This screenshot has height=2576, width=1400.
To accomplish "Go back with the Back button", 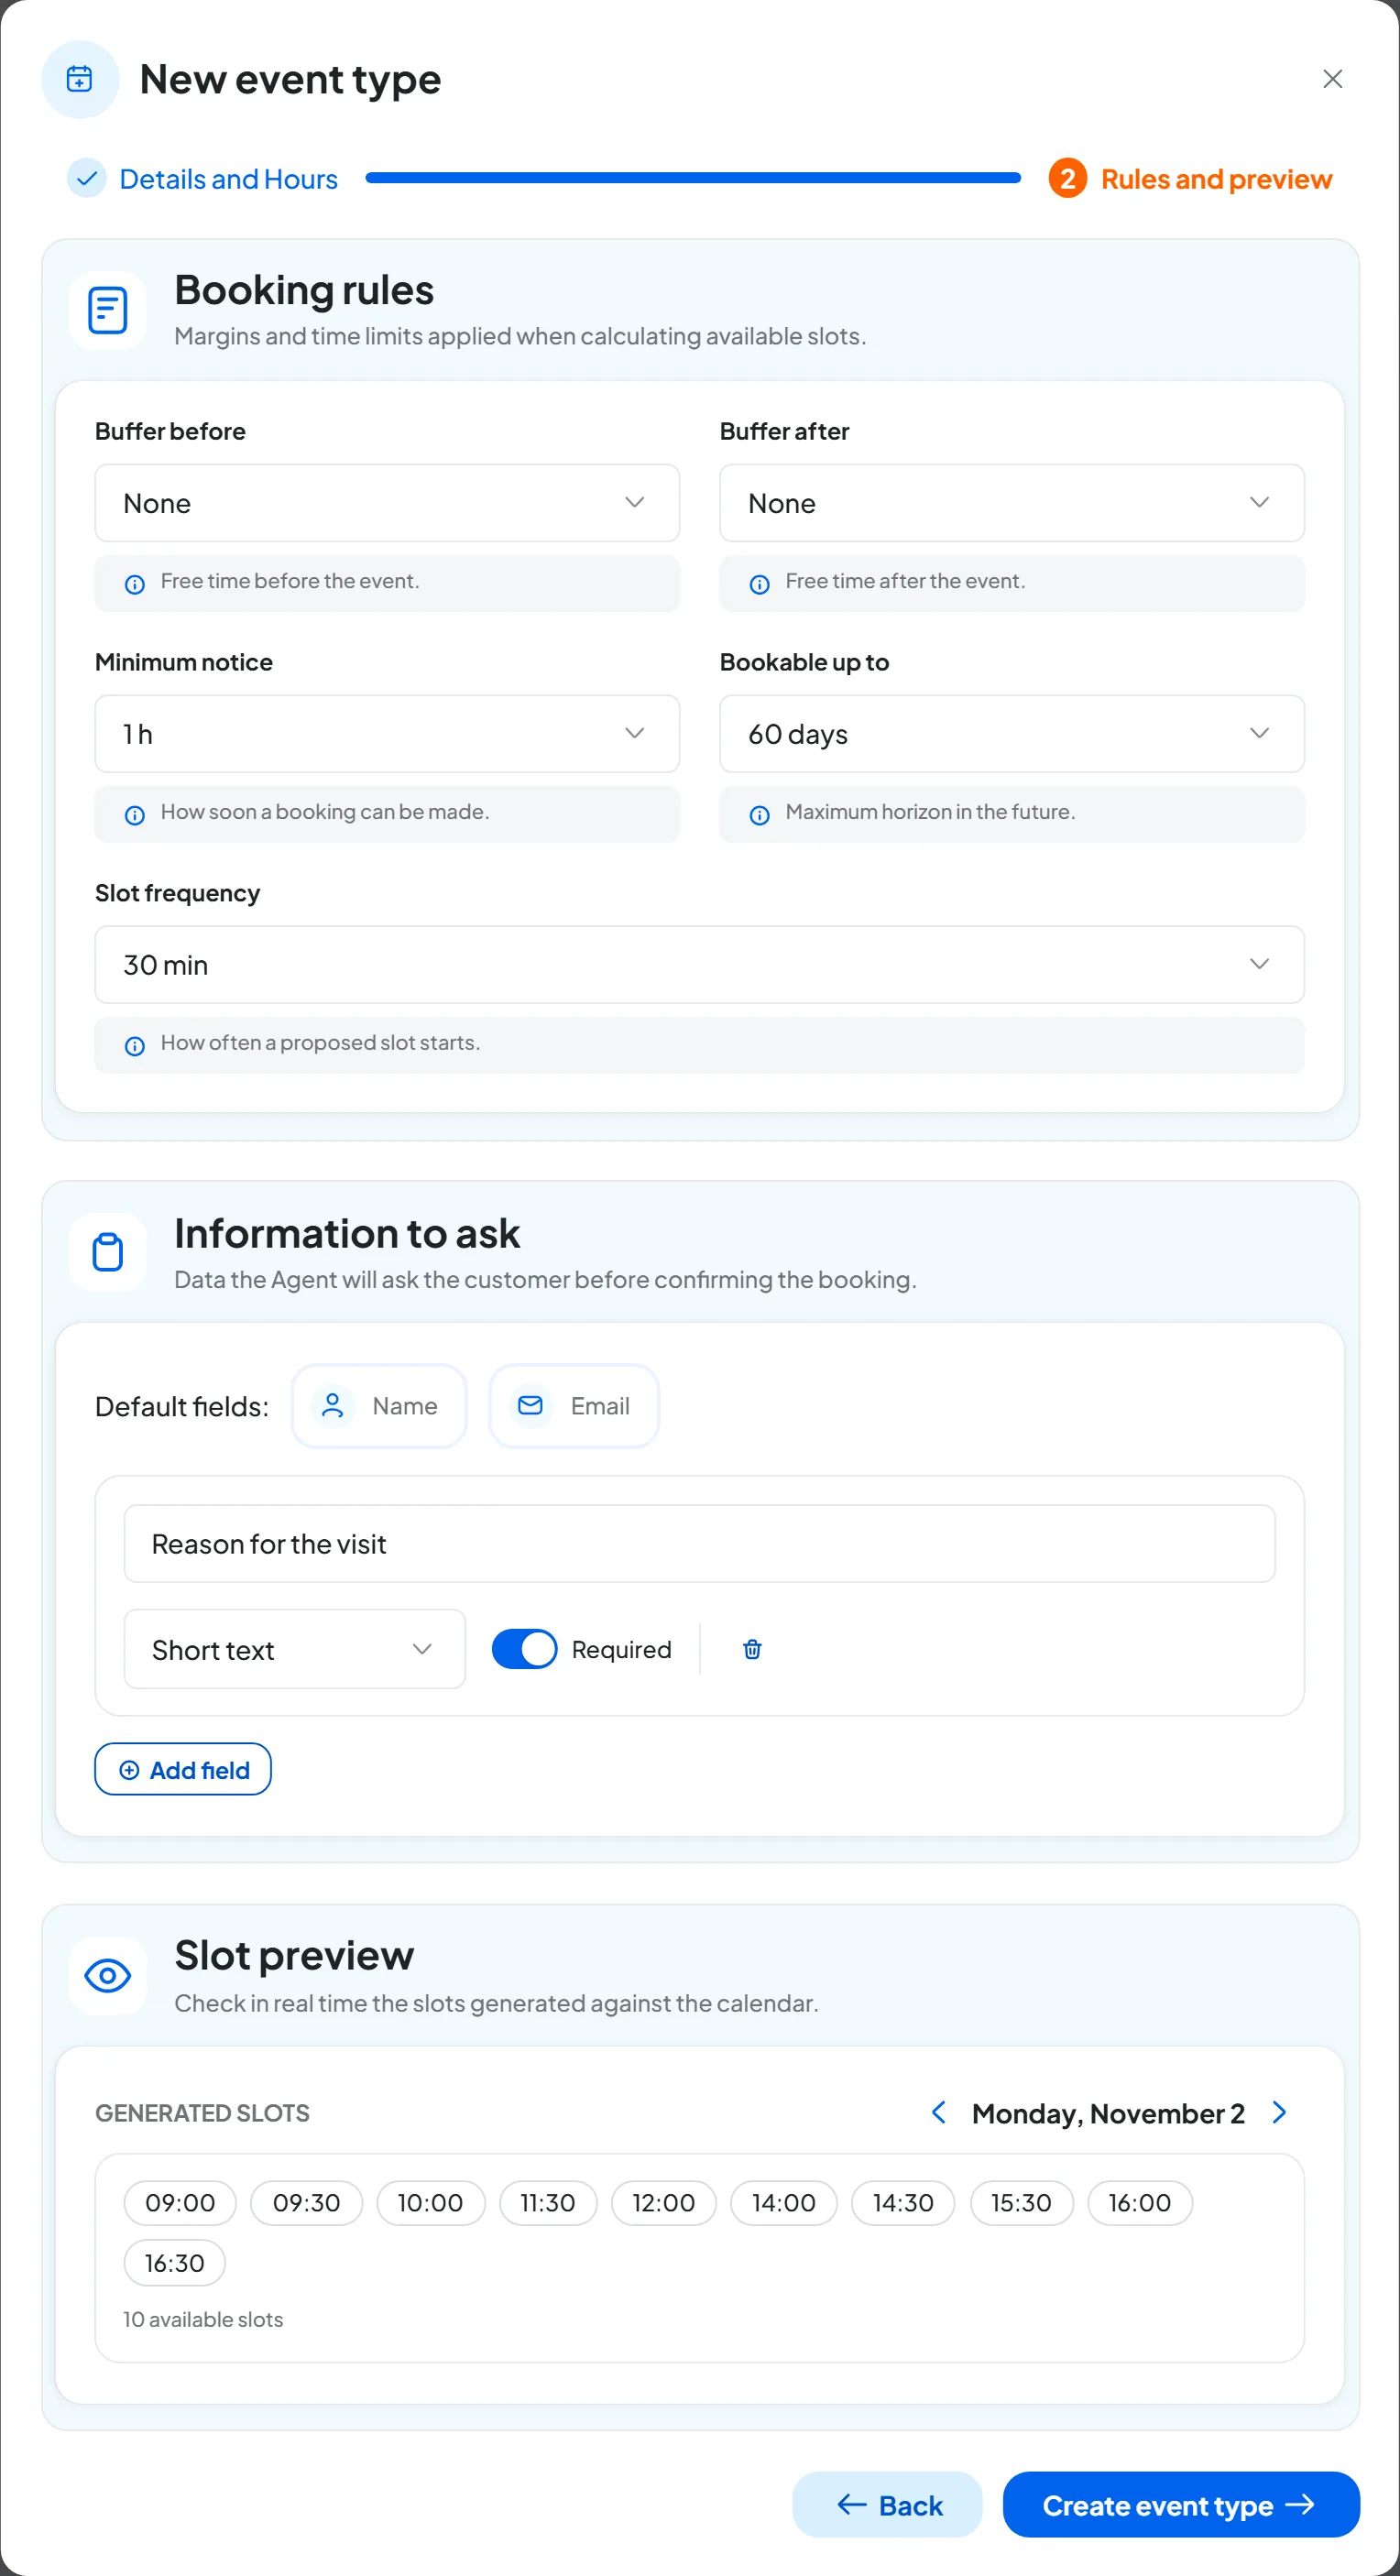I will click(888, 2505).
